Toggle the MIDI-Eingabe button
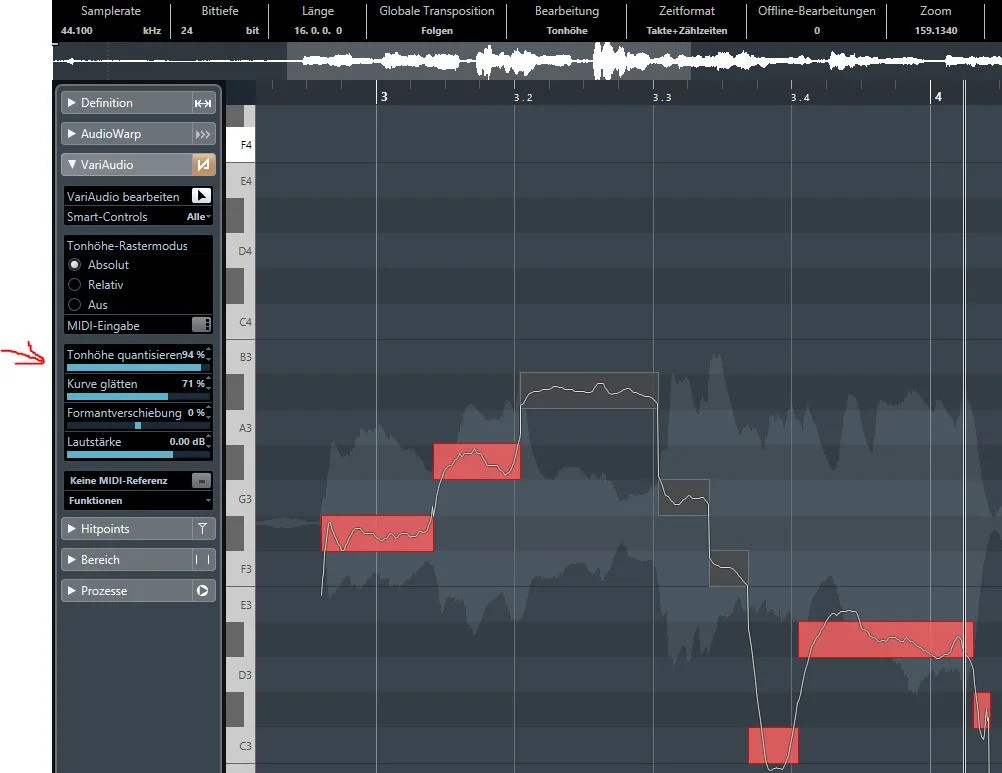The height and width of the screenshot is (773, 1002). click(201, 325)
